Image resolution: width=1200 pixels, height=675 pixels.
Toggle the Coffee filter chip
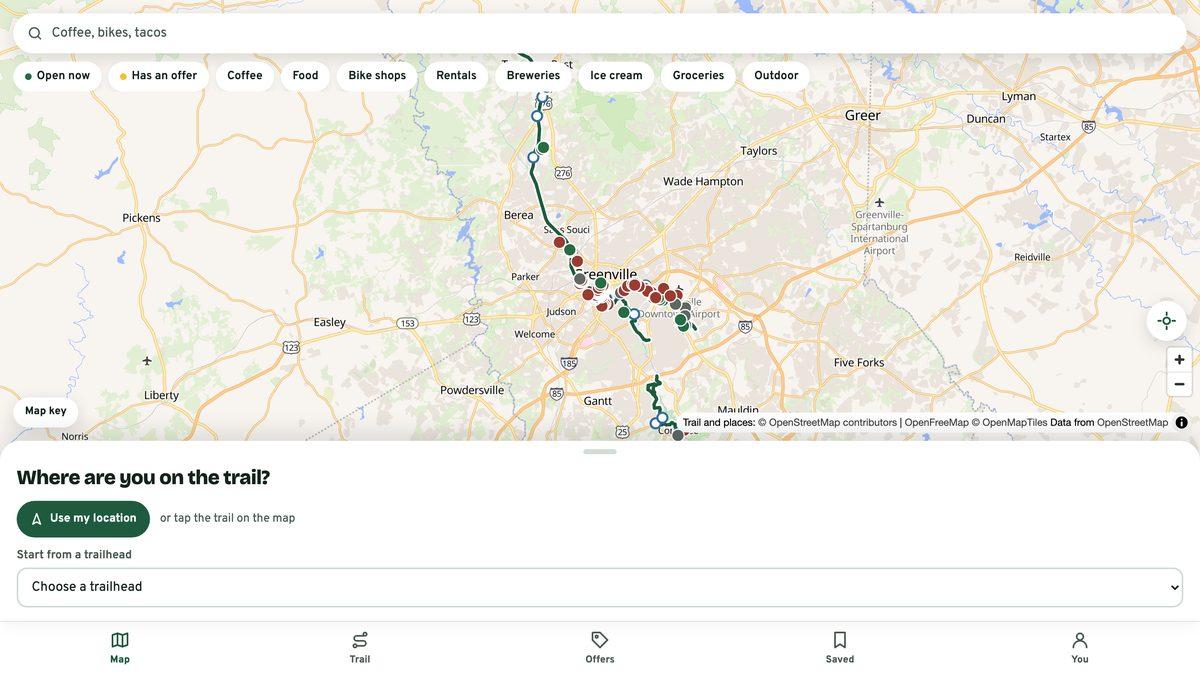pyautogui.click(x=245, y=76)
